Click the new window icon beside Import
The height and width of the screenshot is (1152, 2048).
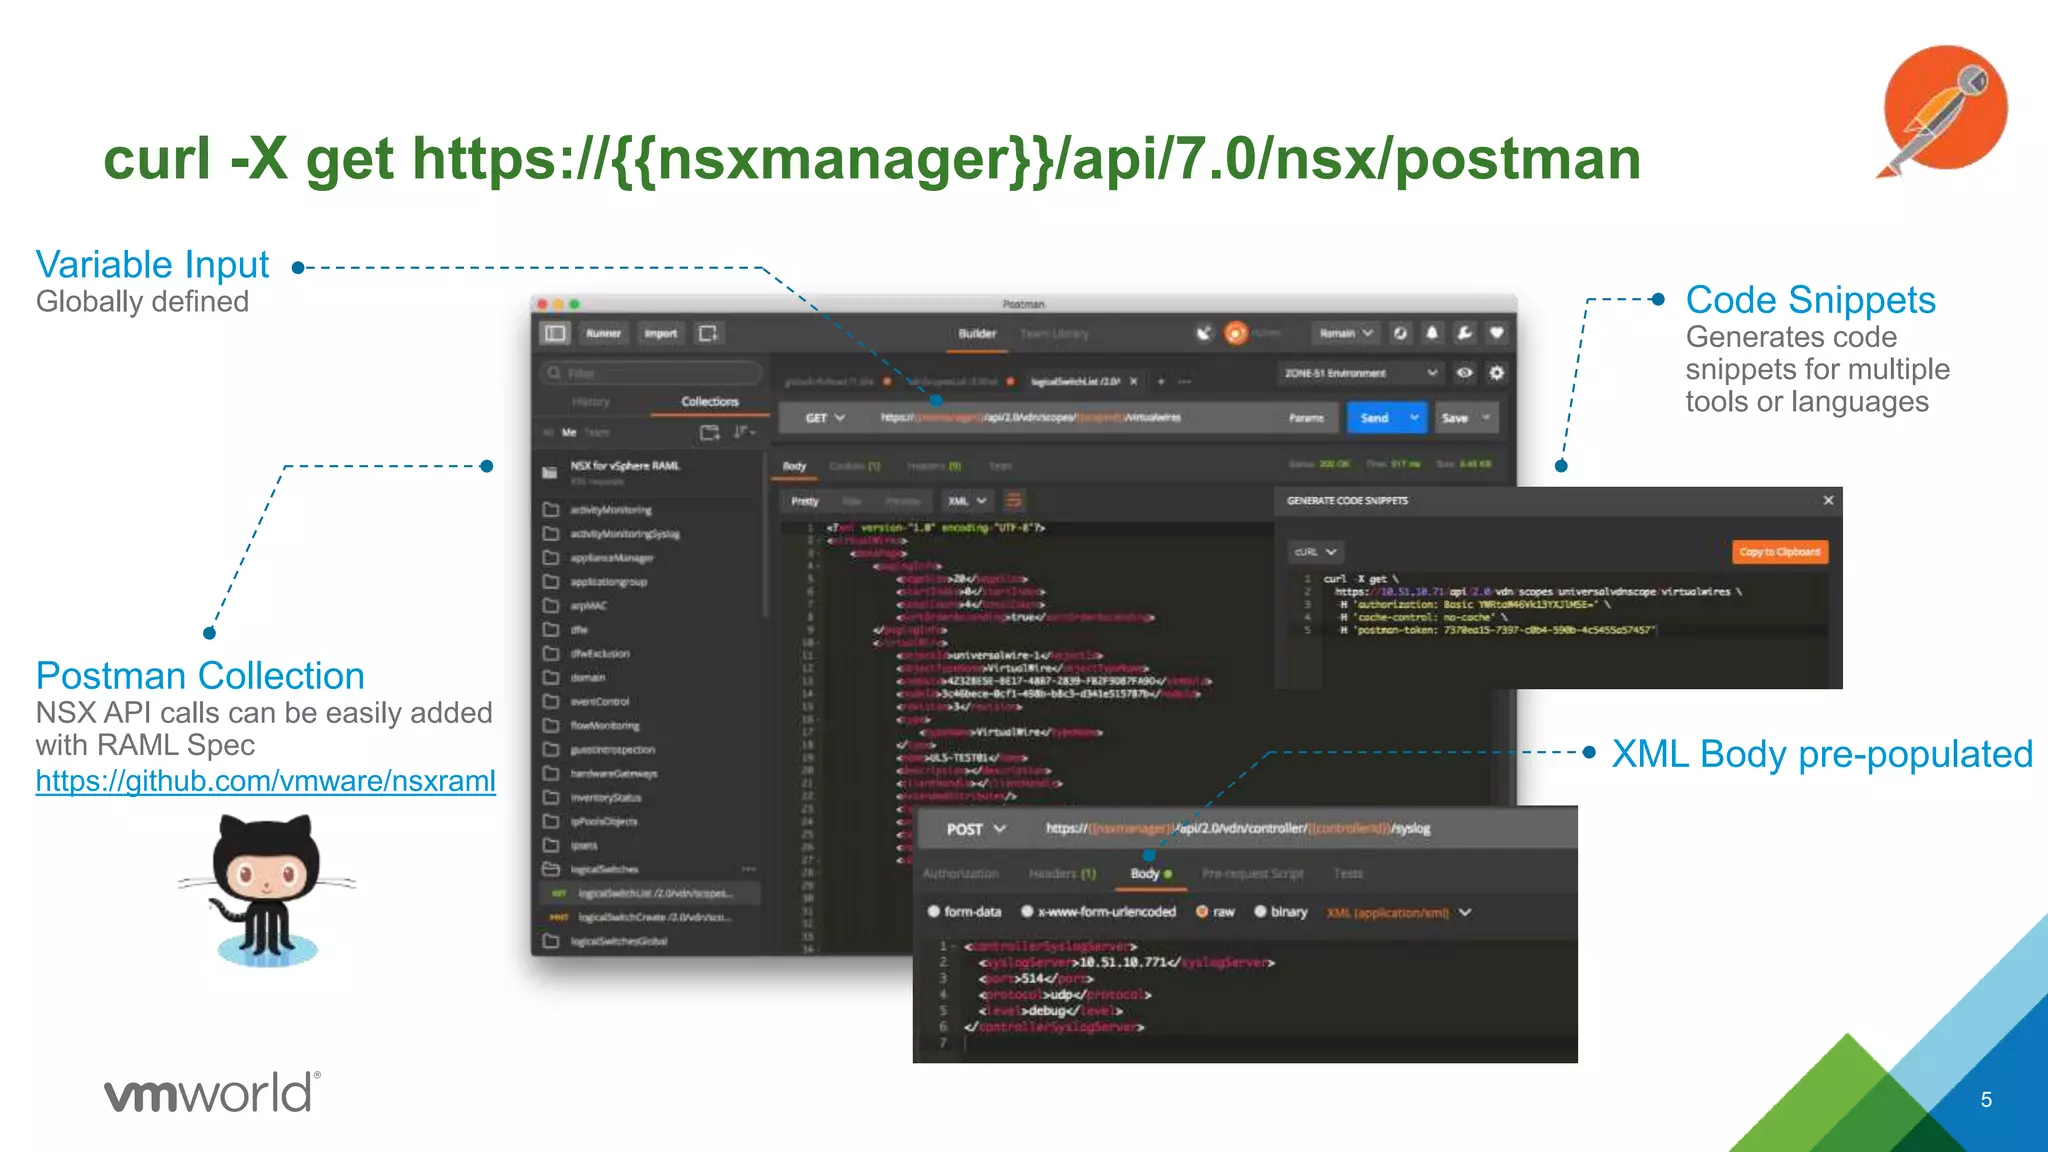708,333
